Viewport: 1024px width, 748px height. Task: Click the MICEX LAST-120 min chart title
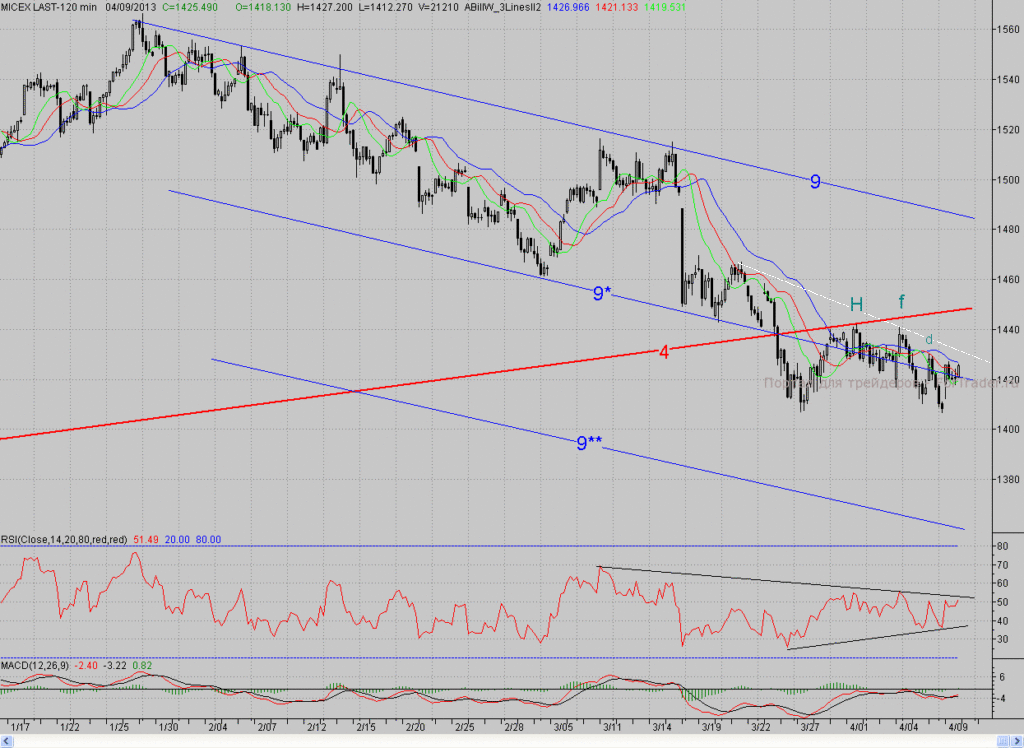(x=48, y=7)
